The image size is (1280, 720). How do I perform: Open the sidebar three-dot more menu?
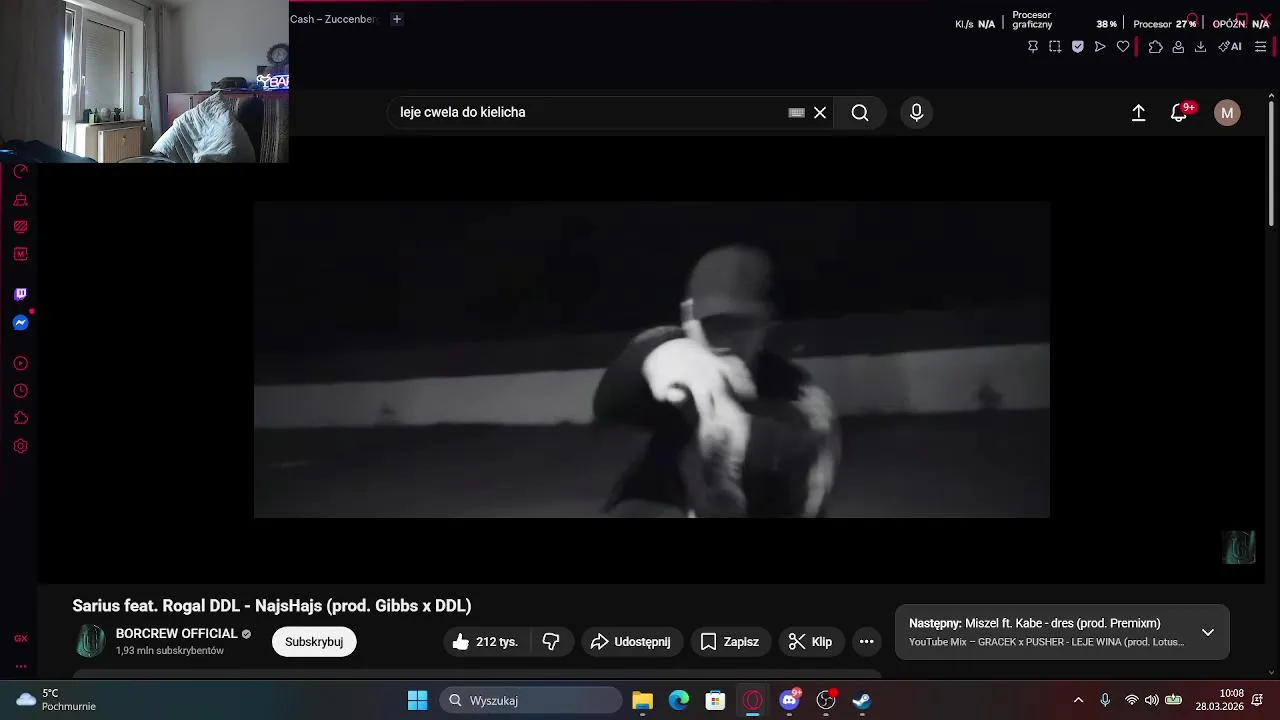tap(20, 666)
